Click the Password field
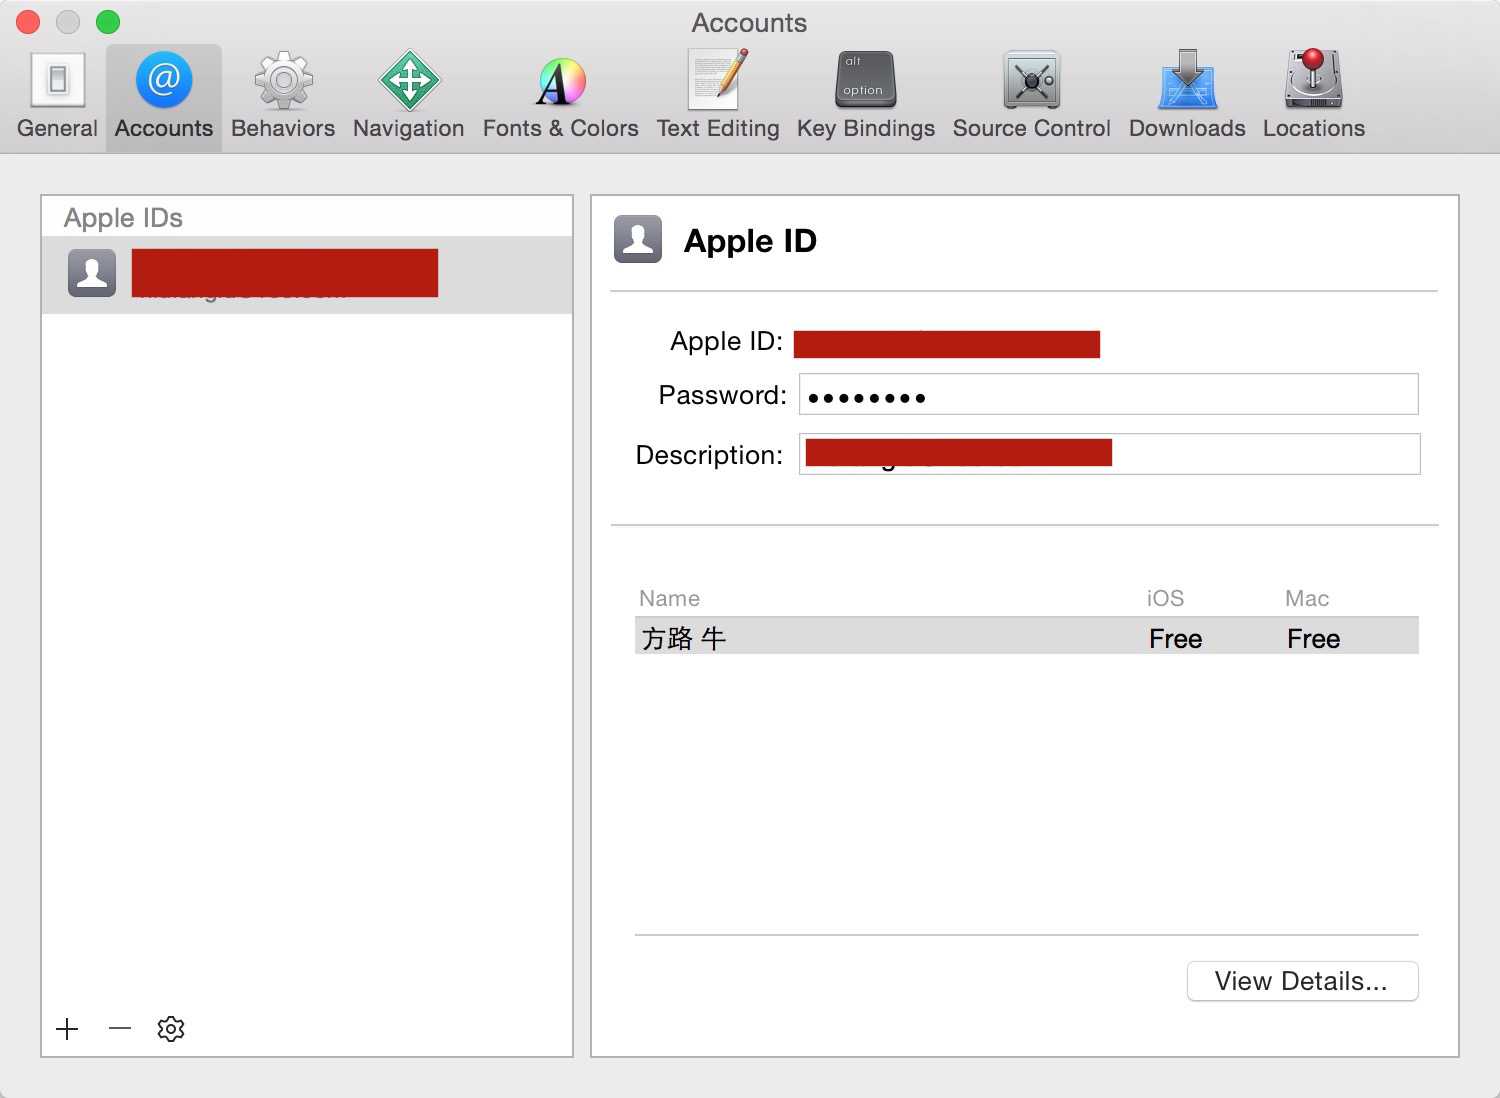The image size is (1500, 1098). point(1108,394)
